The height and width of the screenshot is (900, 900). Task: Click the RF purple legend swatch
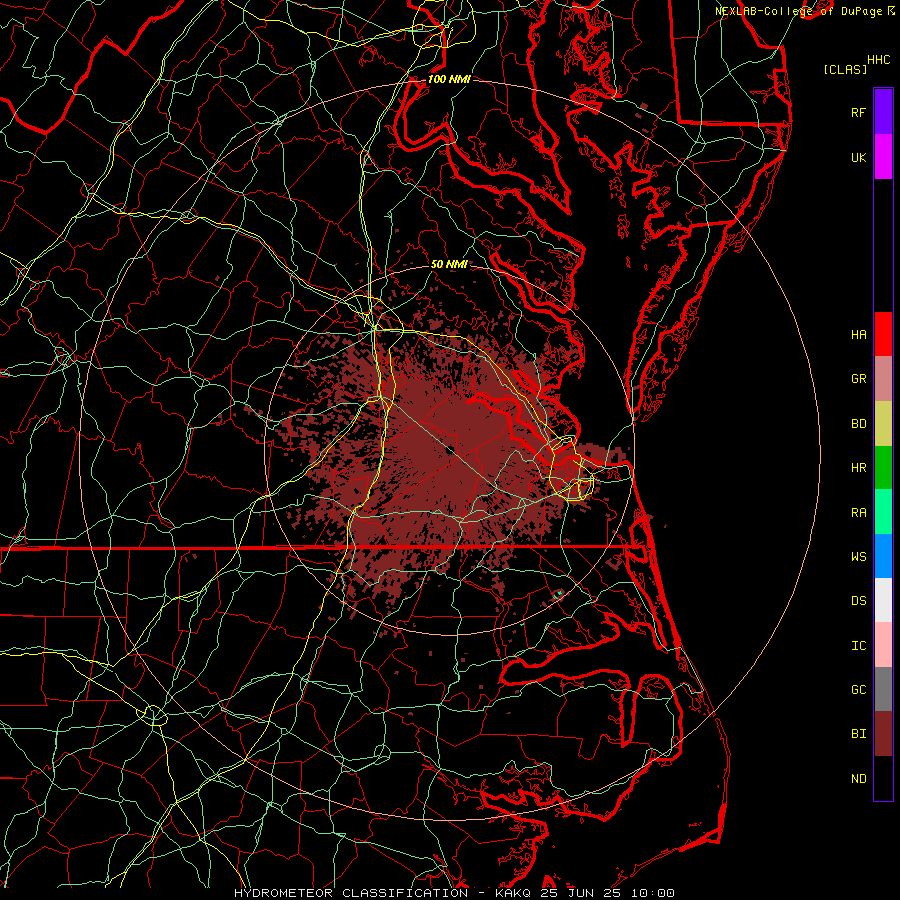[x=883, y=112]
